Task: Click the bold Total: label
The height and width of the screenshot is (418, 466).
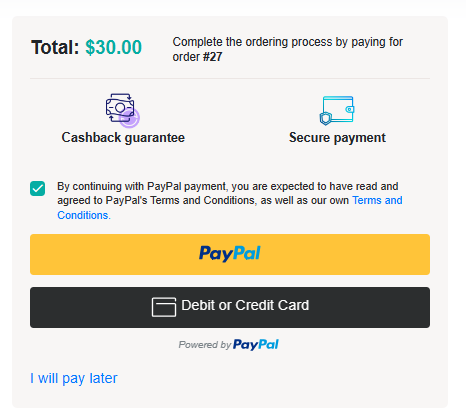Action: coord(55,47)
